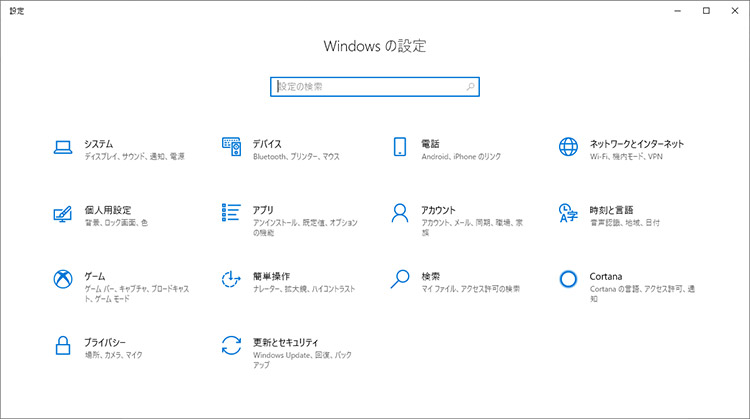Image resolution: width=750 pixels, height=419 pixels.
Task: Open the ネットワークとインターネット globe icon
Action: pyautogui.click(x=568, y=148)
